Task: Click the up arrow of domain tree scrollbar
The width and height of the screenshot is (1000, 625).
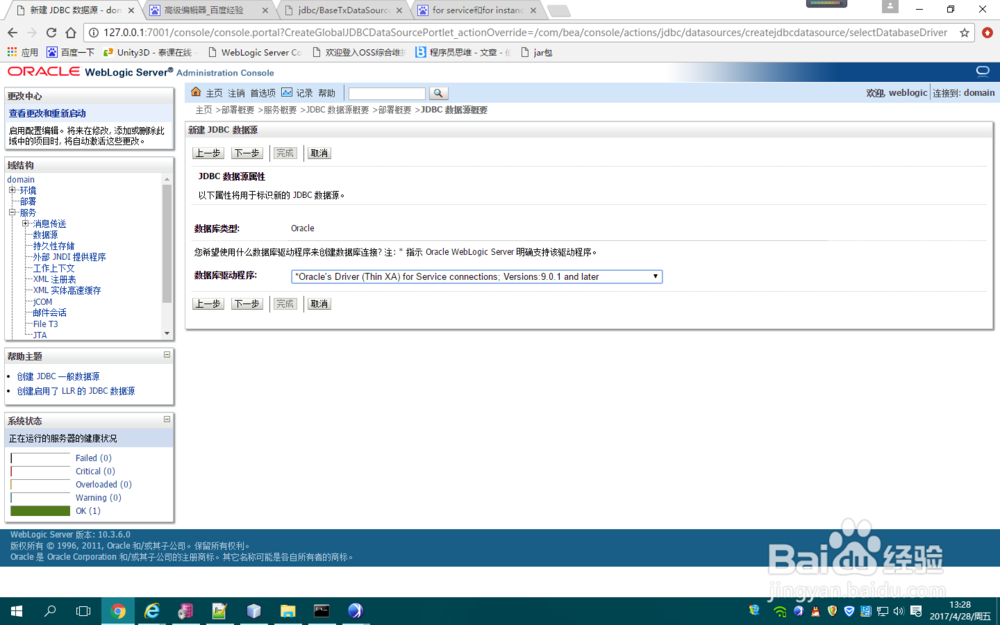Action: point(167,179)
